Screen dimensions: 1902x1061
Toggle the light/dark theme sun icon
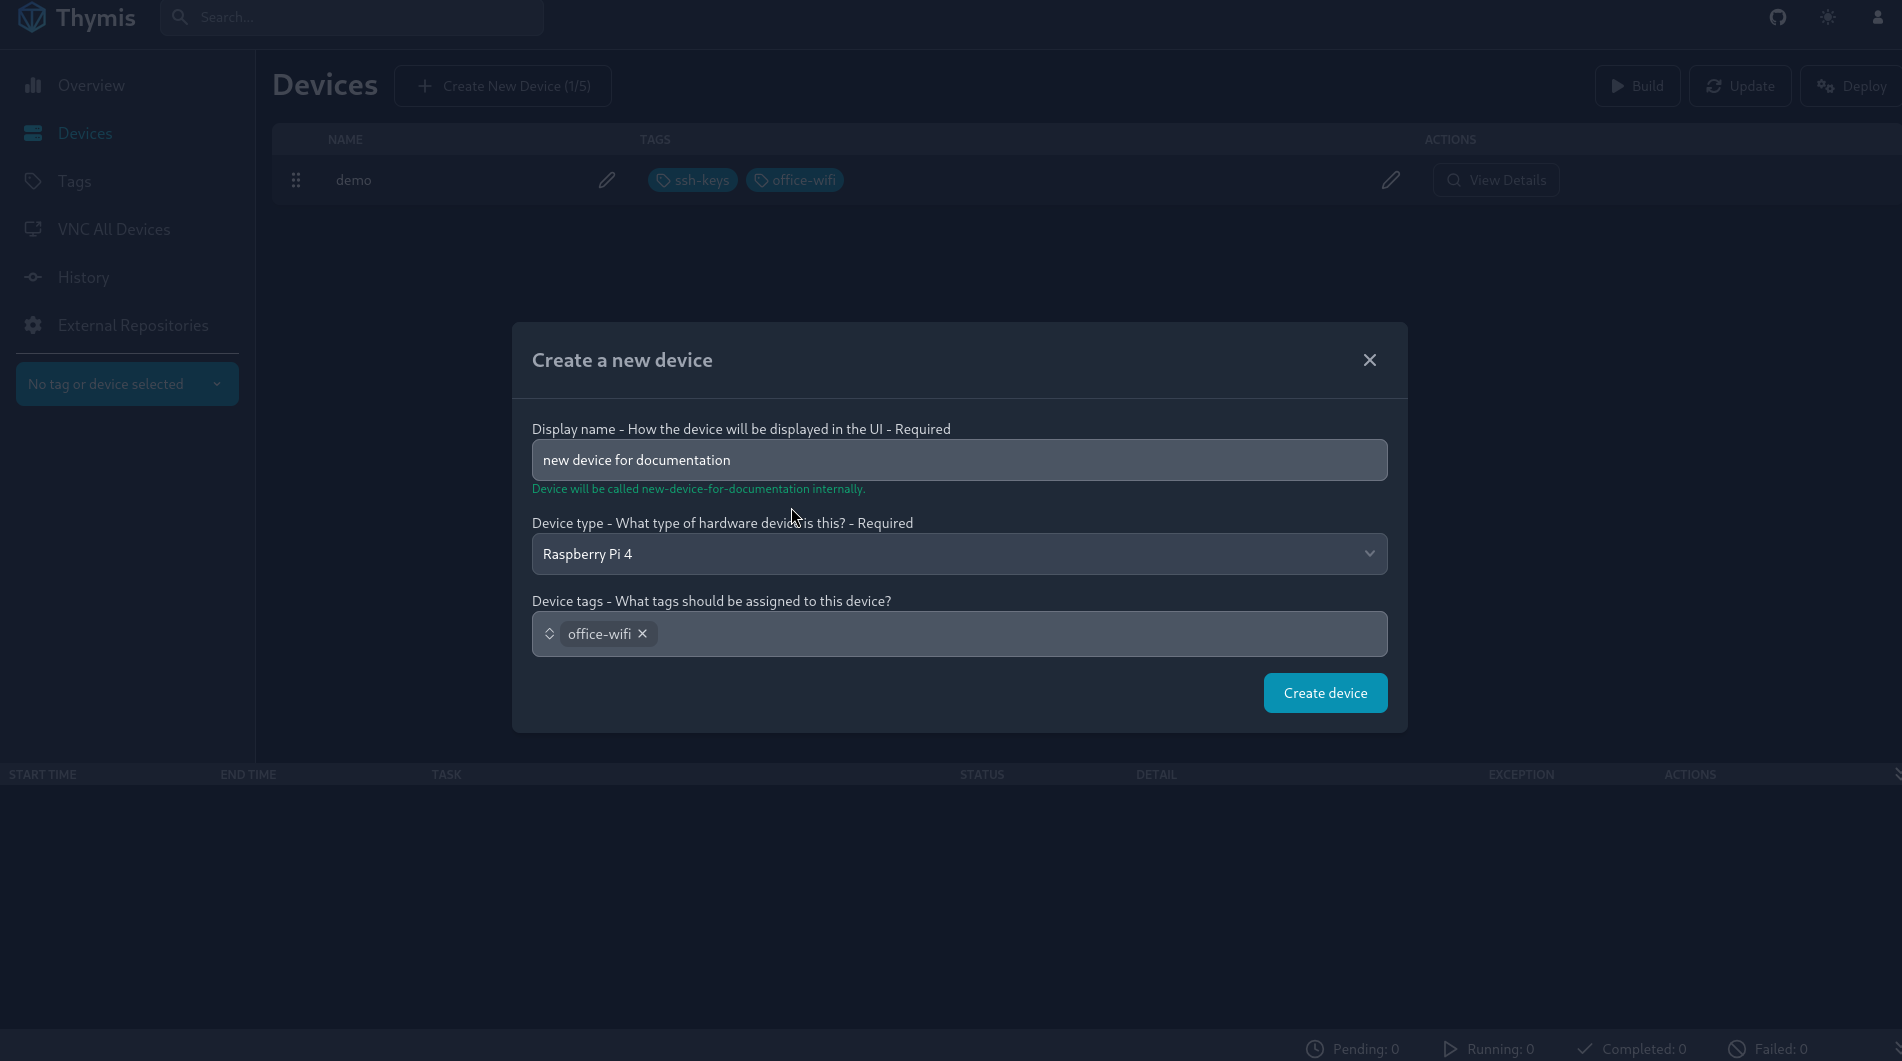[1828, 17]
